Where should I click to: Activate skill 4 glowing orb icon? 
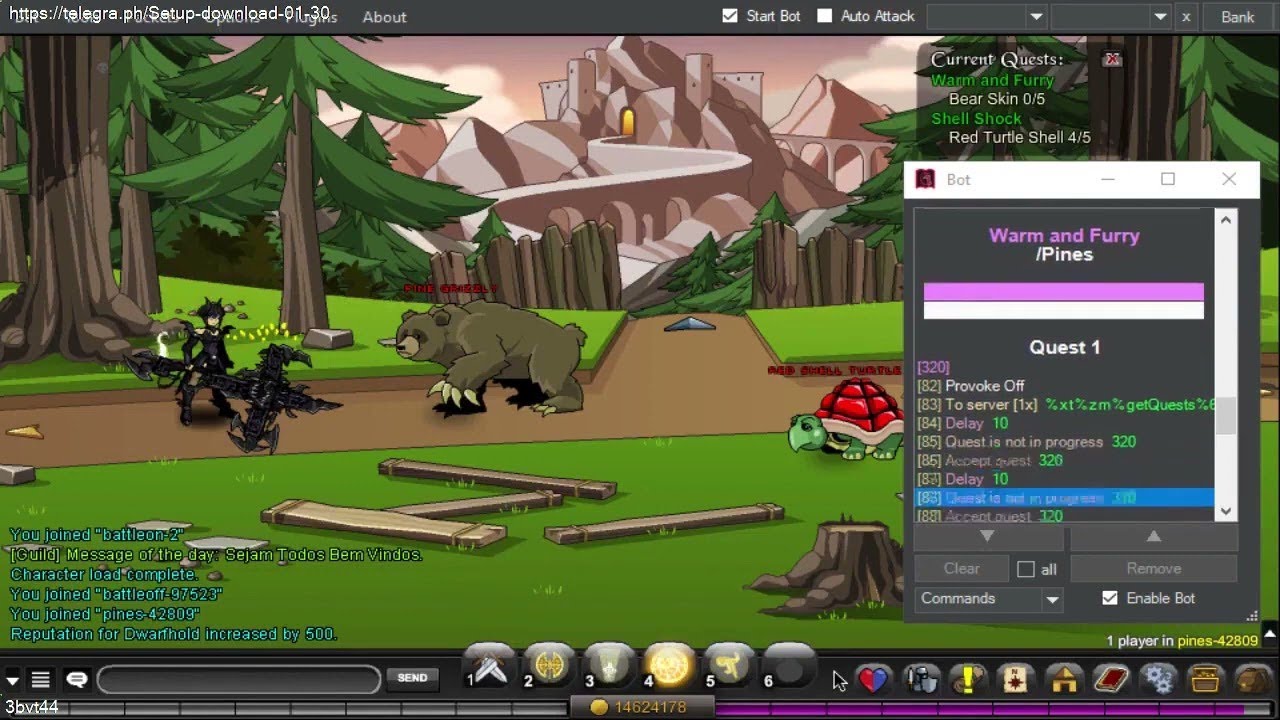click(x=670, y=666)
